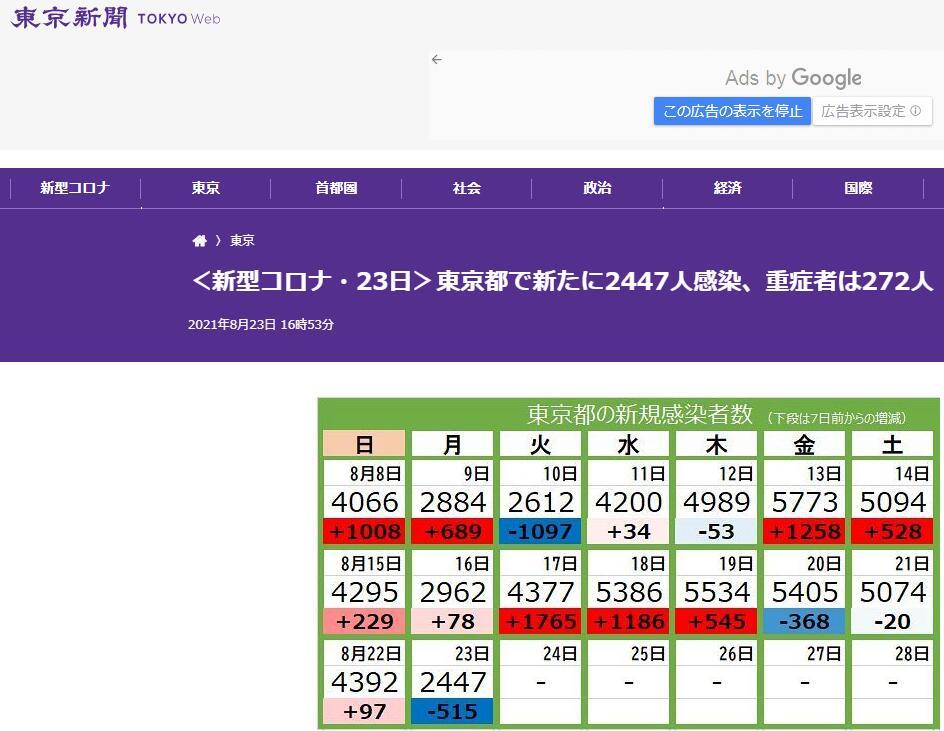Click the +97 change cell

pyautogui.click(x=364, y=711)
